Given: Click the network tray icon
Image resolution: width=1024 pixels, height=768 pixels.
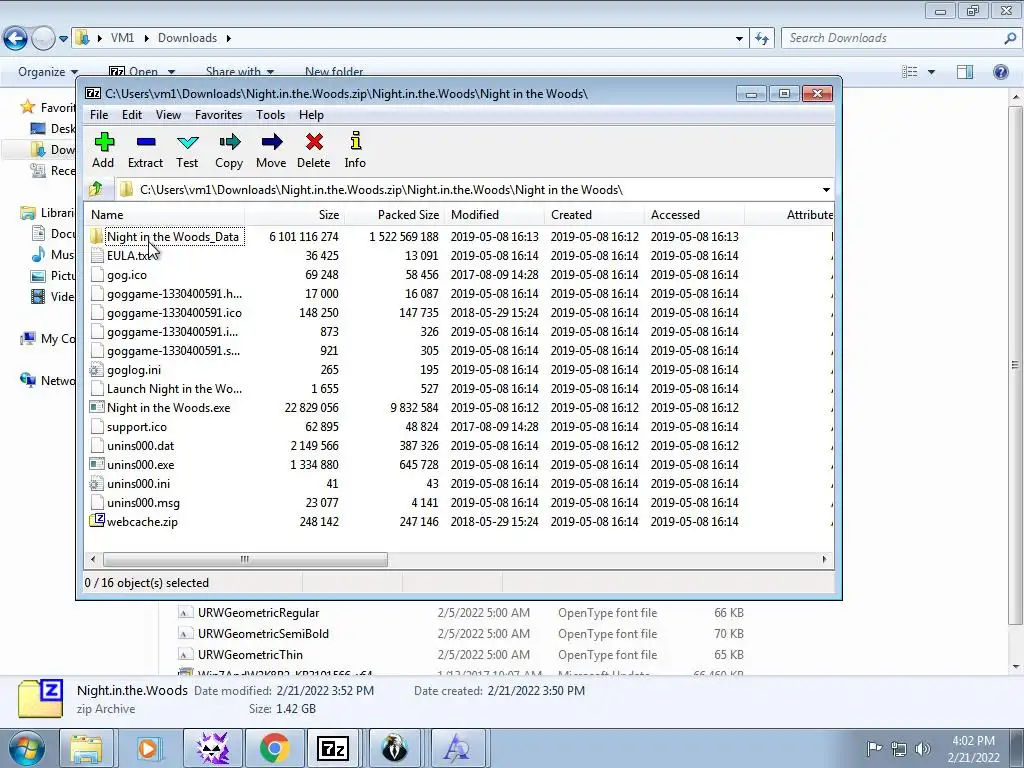Looking at the screenshot, I should 899,749.
